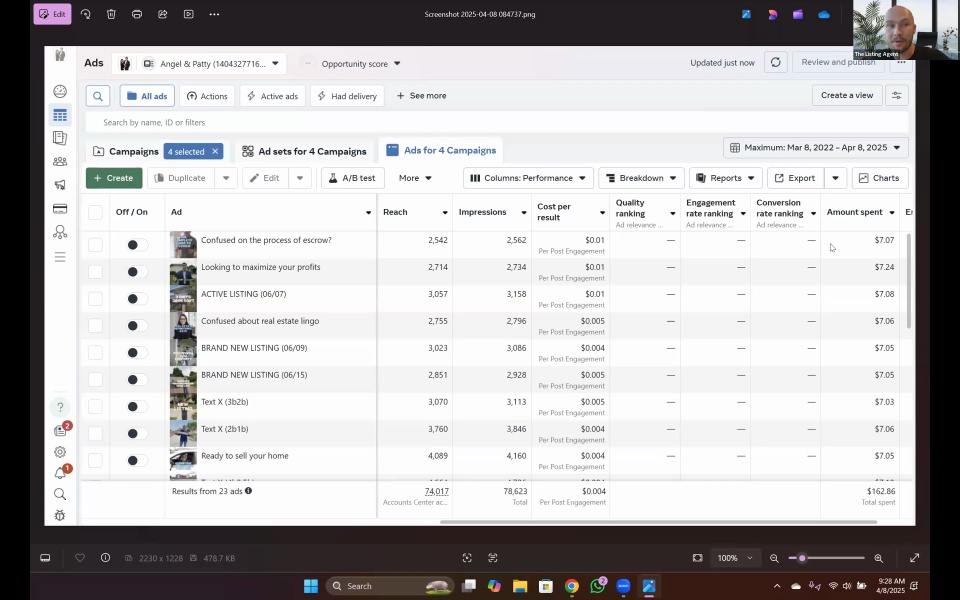960x600 pixels.
Task: Zoom in using the plus magnifier in Photos
Action: pos(879,558)
